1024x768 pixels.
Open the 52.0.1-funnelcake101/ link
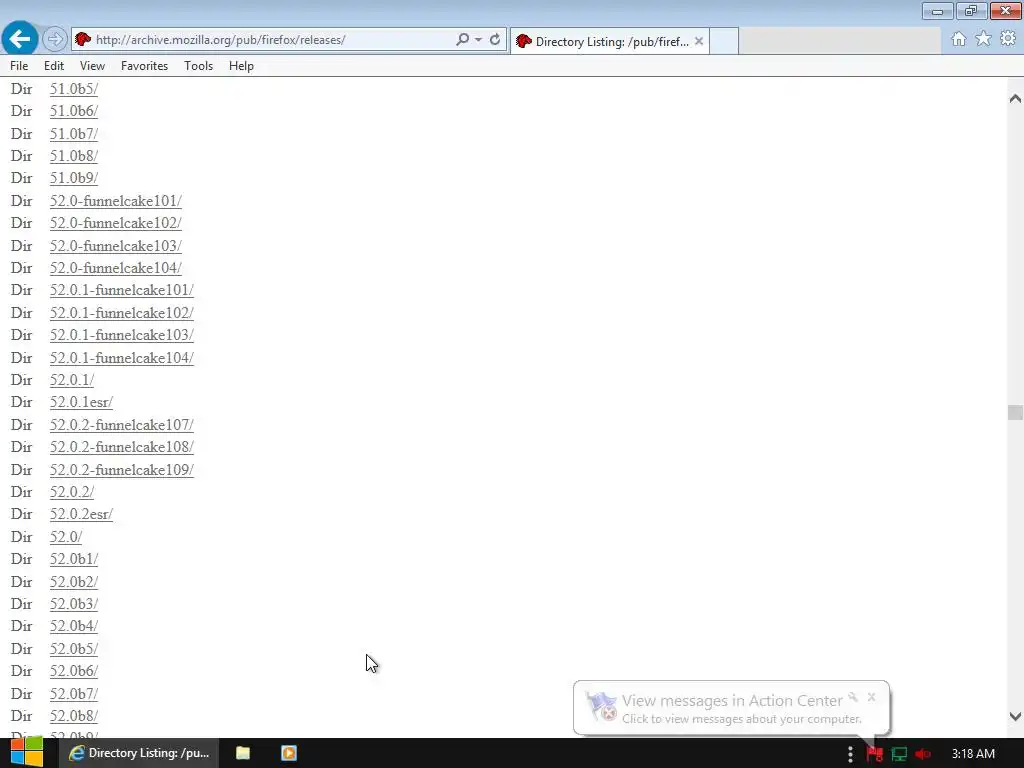coord(121,290)
